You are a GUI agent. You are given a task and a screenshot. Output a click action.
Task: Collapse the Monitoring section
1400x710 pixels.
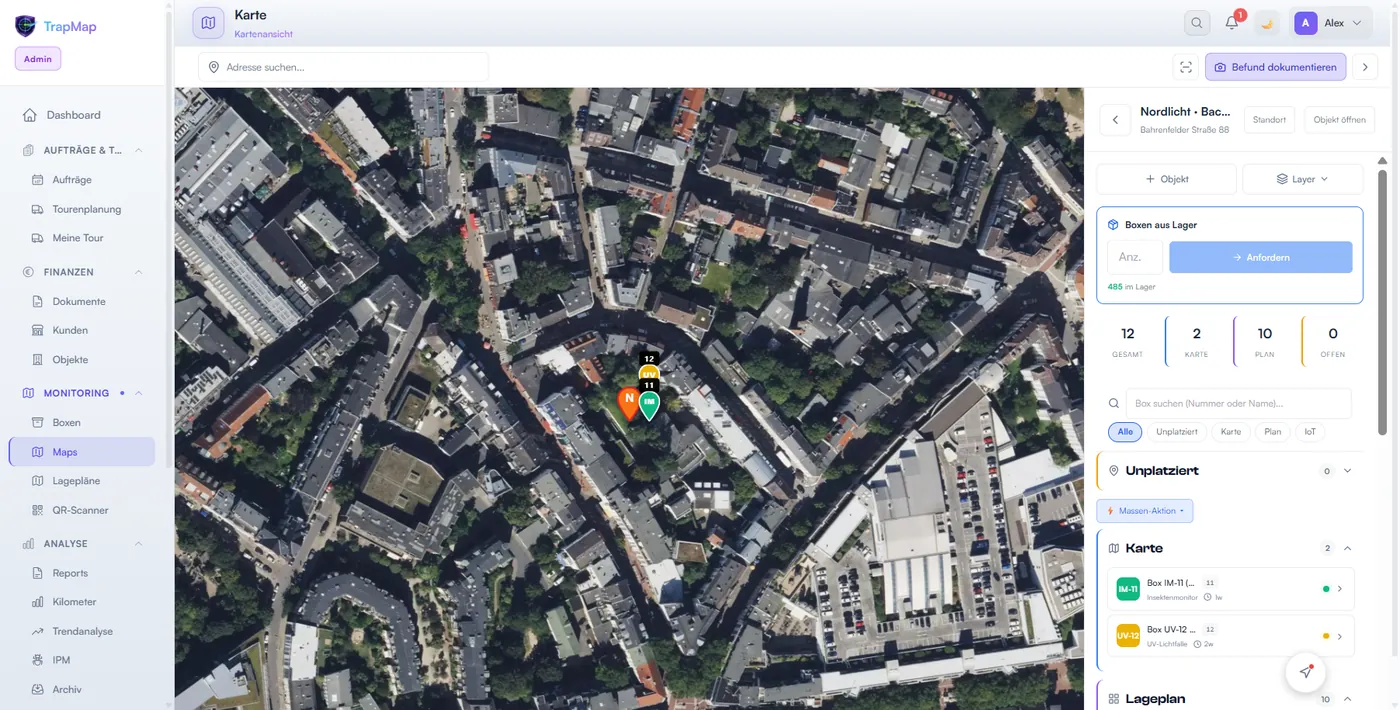(139, 393)
